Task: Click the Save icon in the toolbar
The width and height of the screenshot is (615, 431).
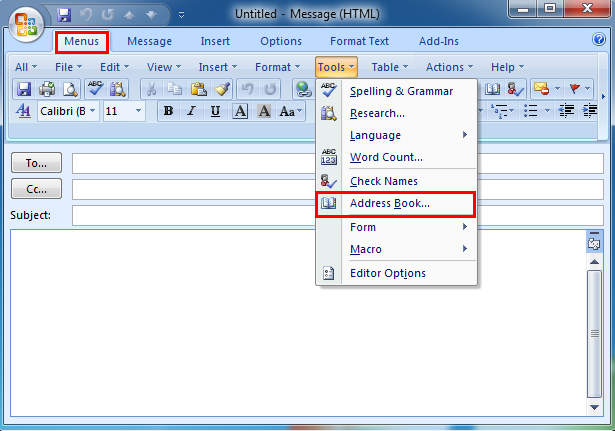Action: click(x=24, y=89)
